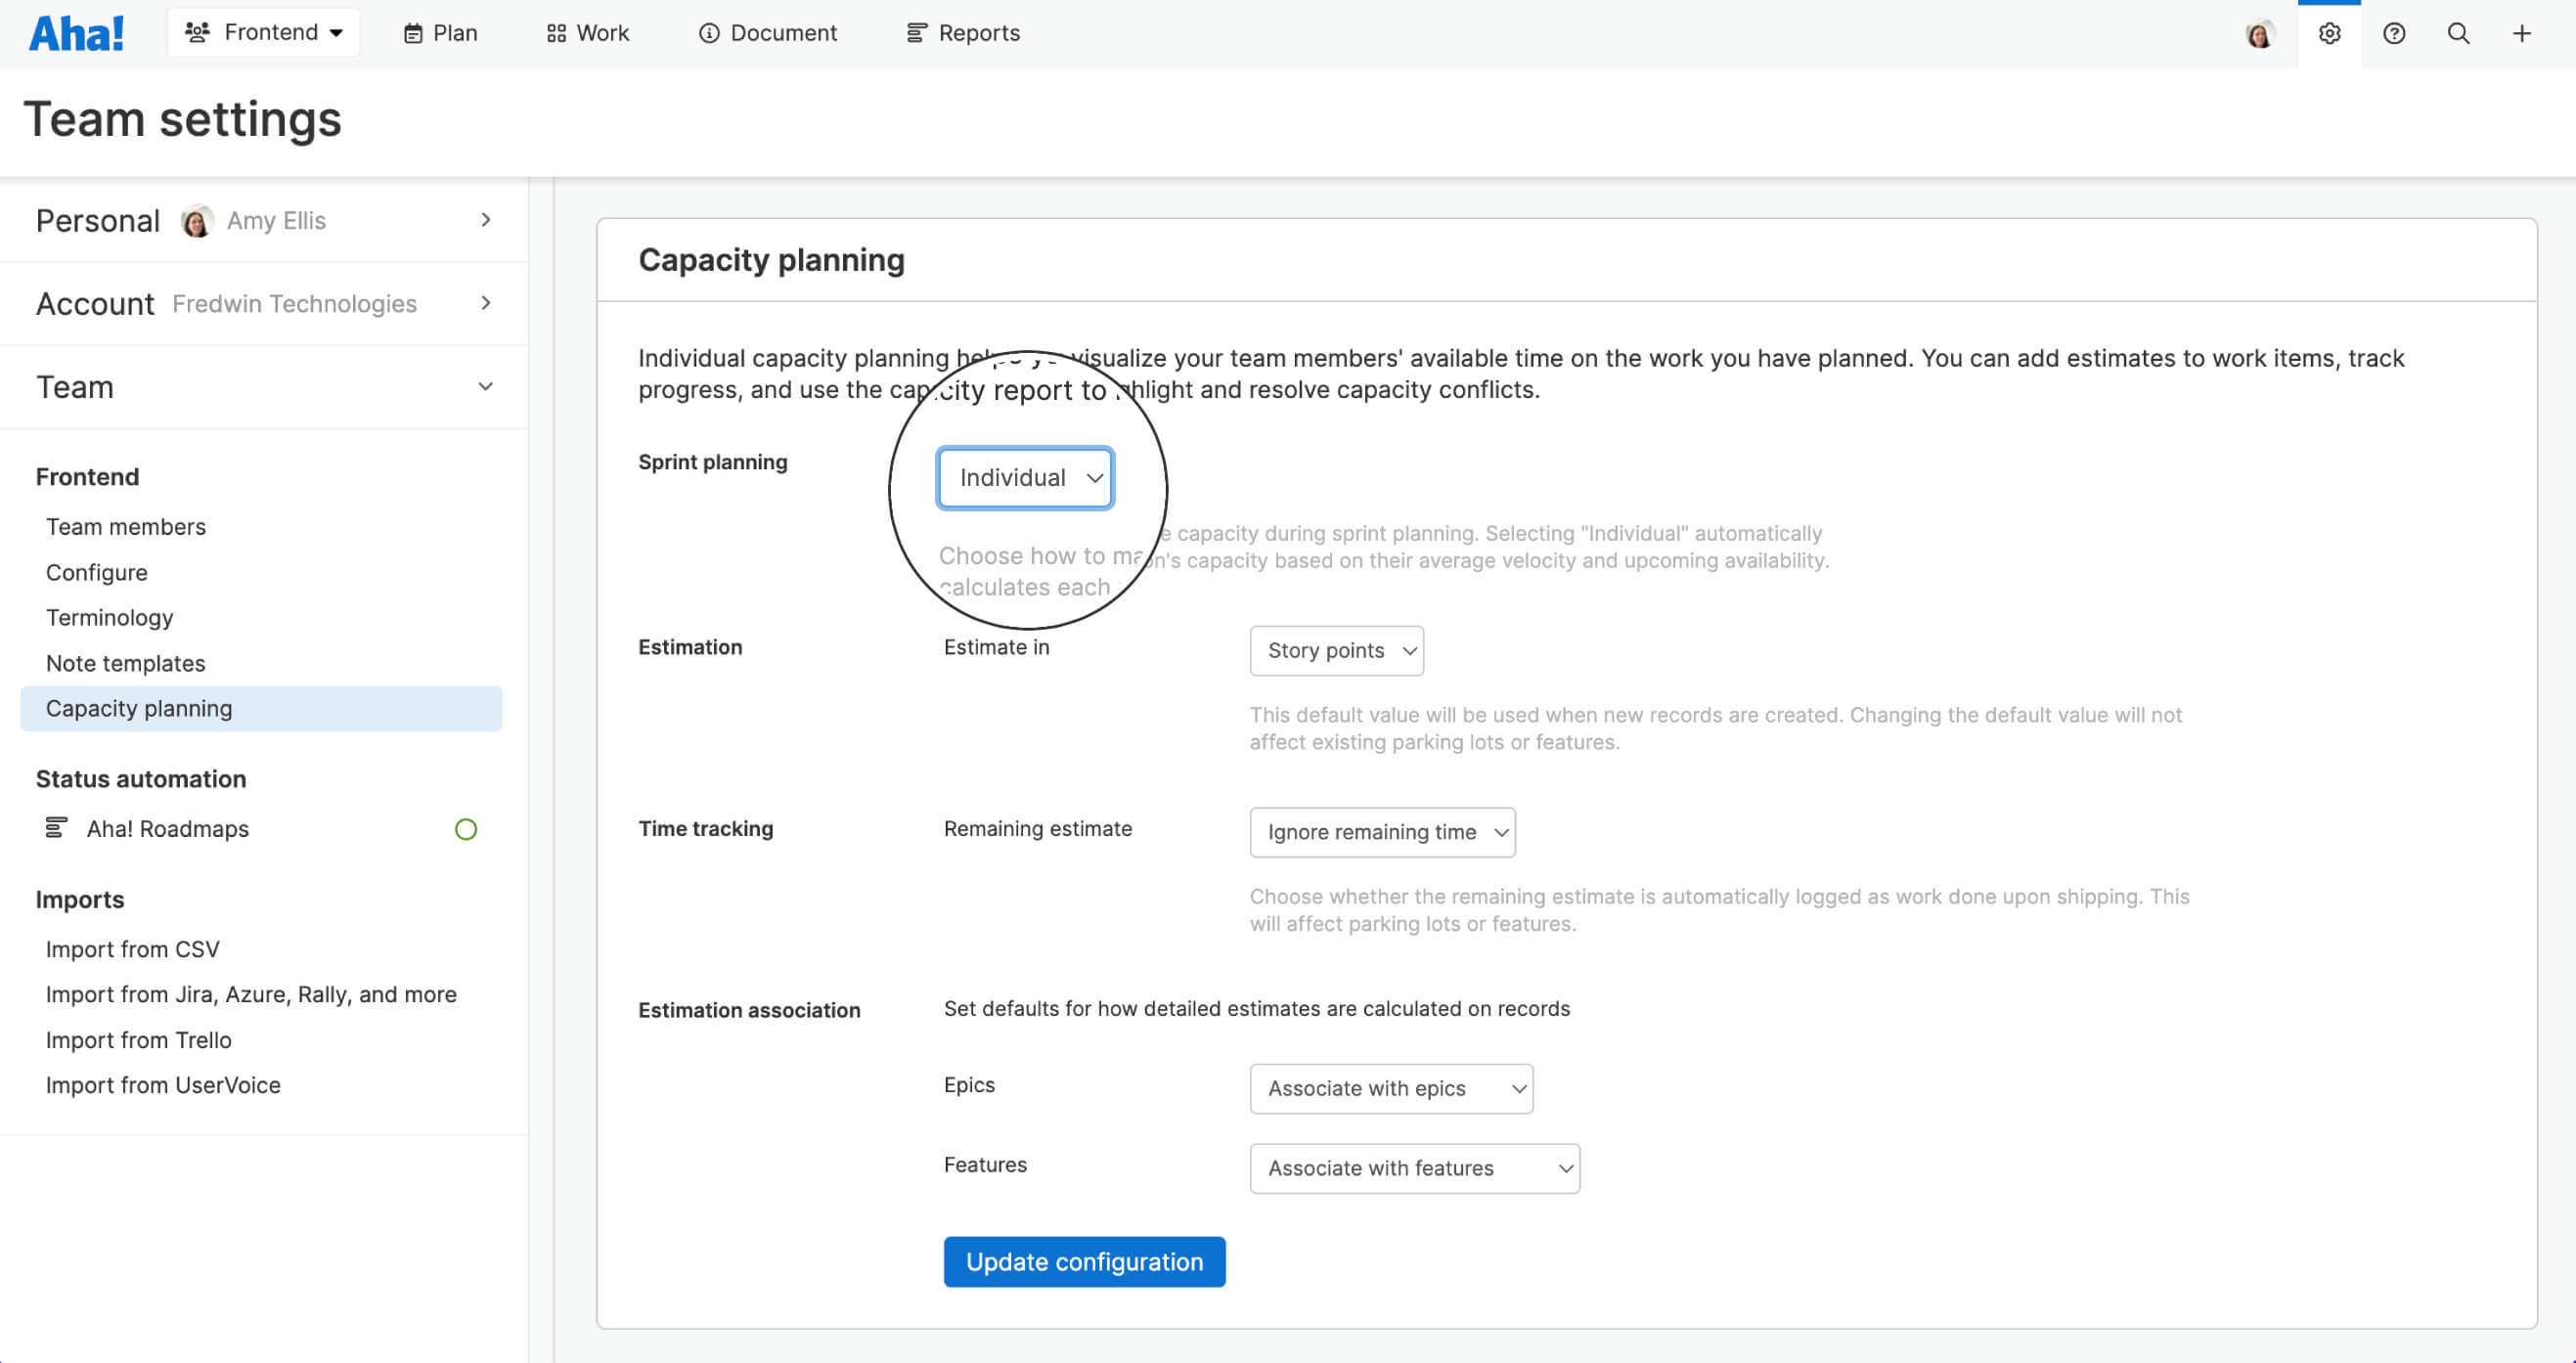Open the Ignore remaining time dropdown
The image size is (2576, 1363).
[x=1382, y=831]
